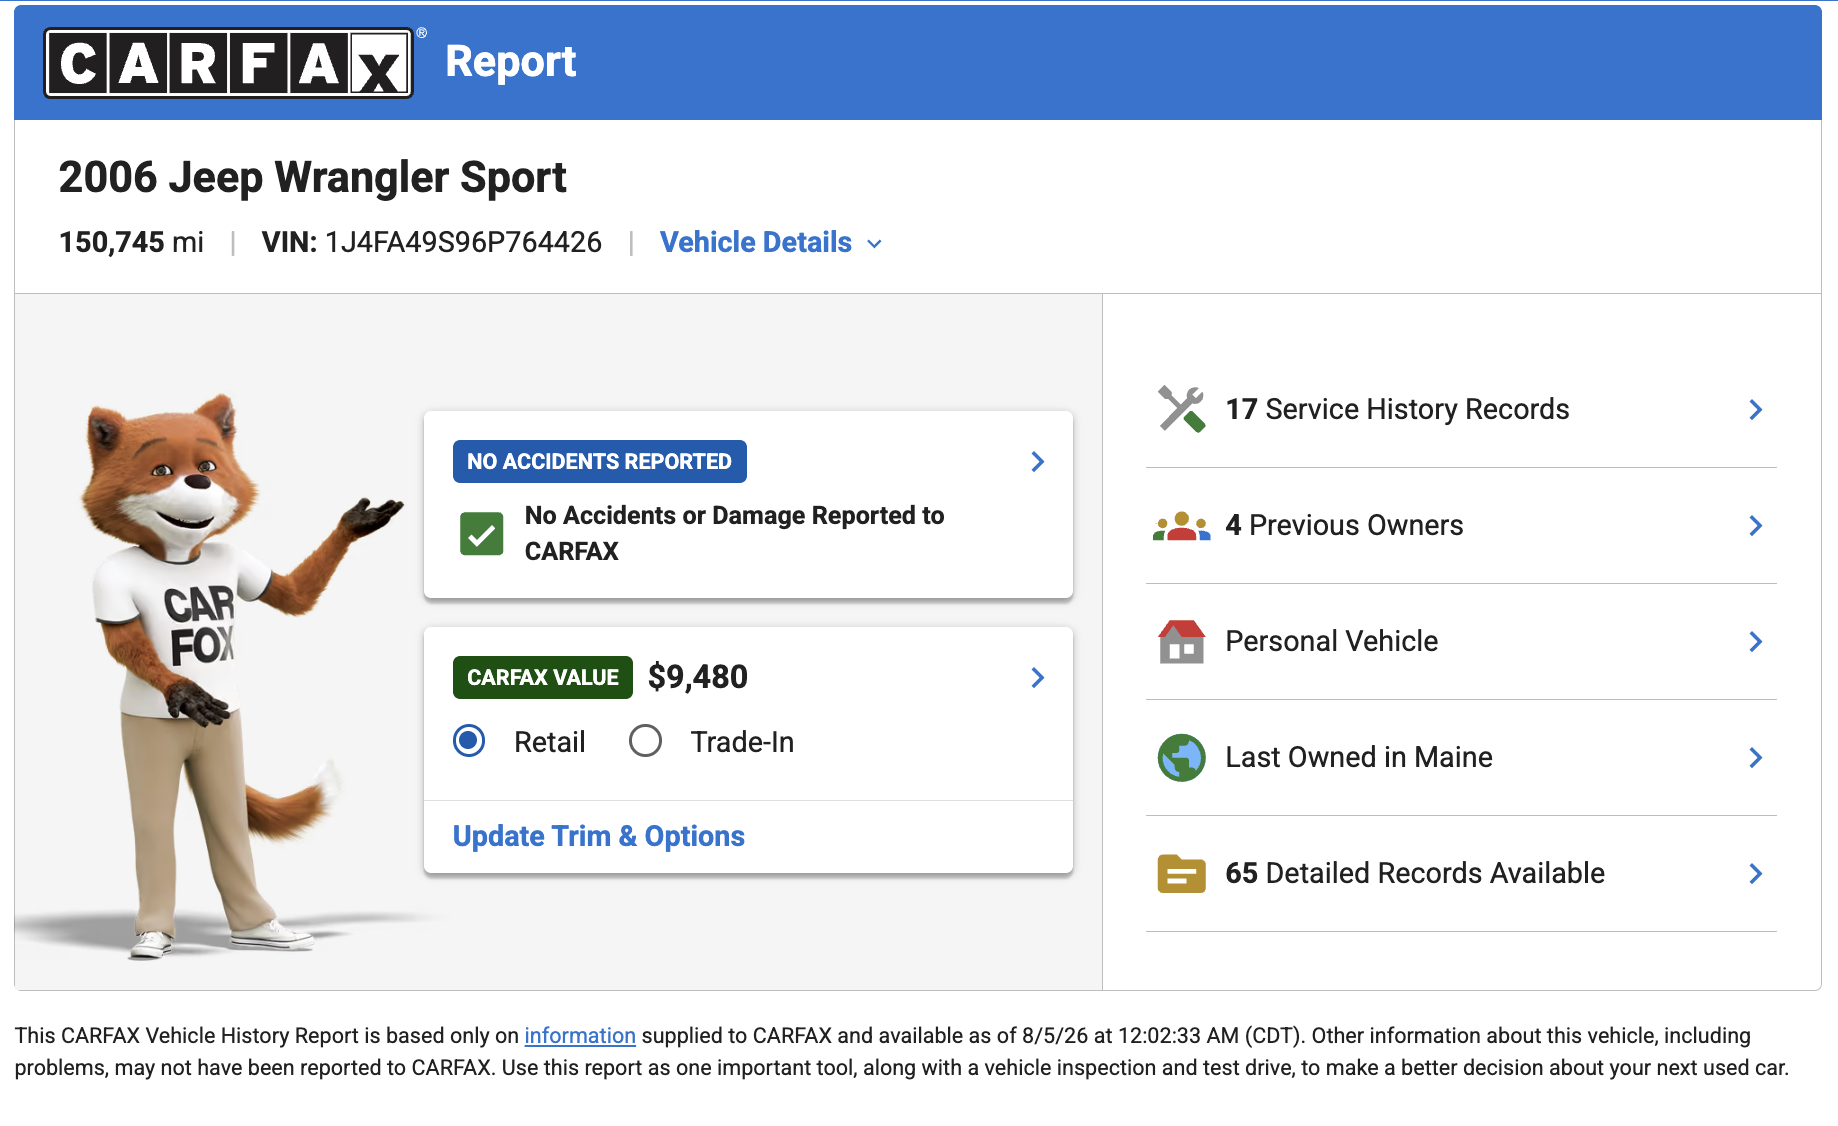Click the wrench service history icon
This screenshot has height=1126, width=1838.
pos(1181,409)
